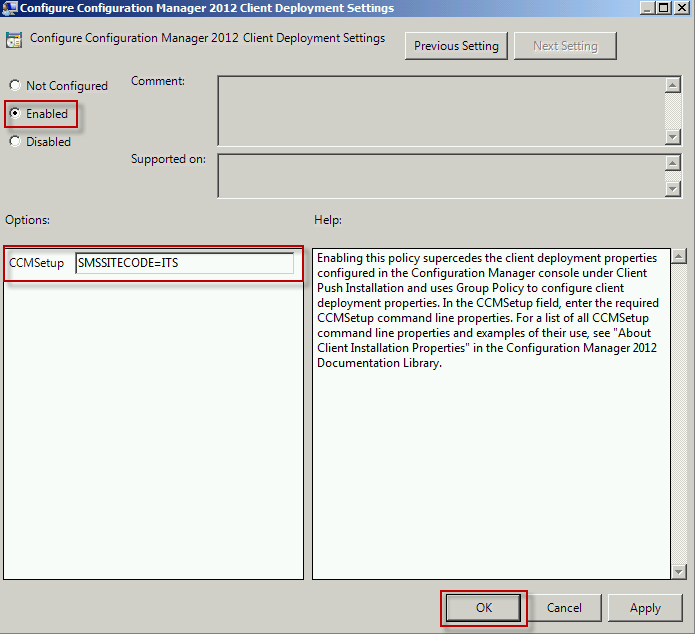Click the Previous Setting button
Image resolution: width=695 pixels, height=634 pixels.
(456, 46)
